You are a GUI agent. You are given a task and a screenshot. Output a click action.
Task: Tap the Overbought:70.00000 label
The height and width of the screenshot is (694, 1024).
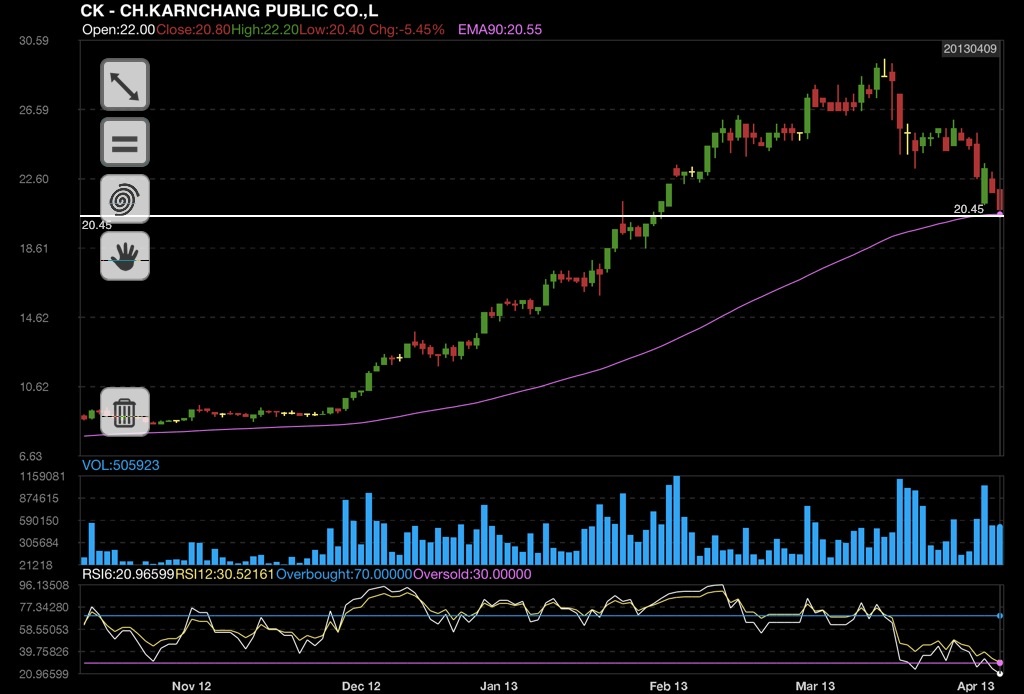coord(345,575)
